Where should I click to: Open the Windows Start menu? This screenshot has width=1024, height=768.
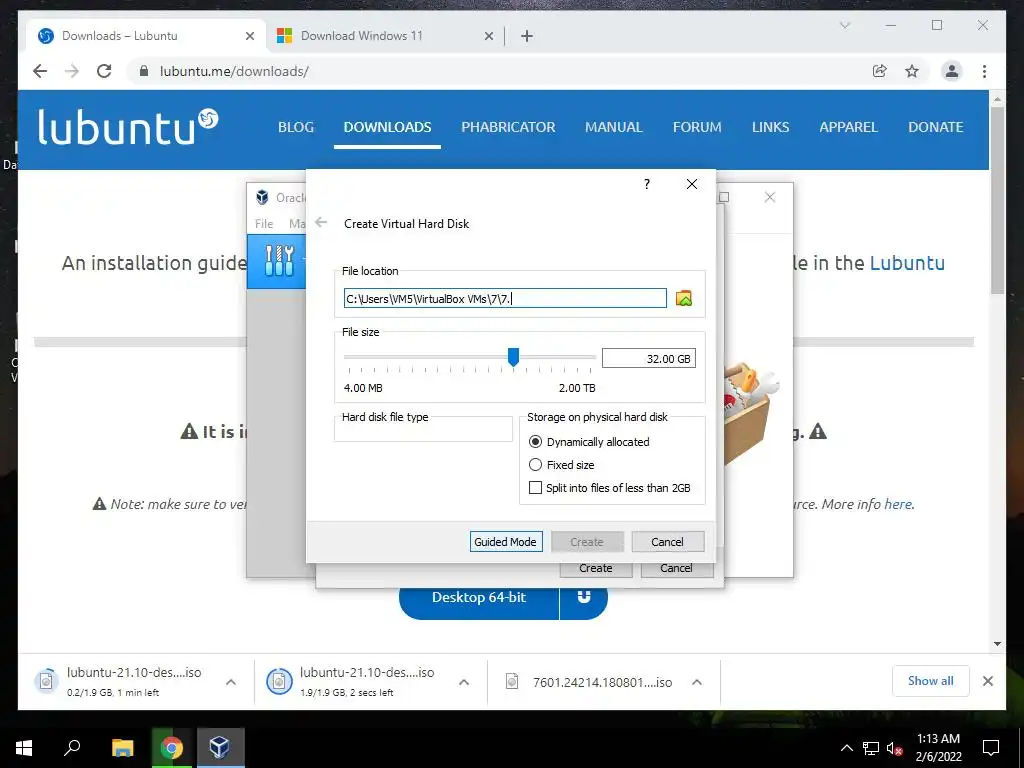click(x=24, y=748)
